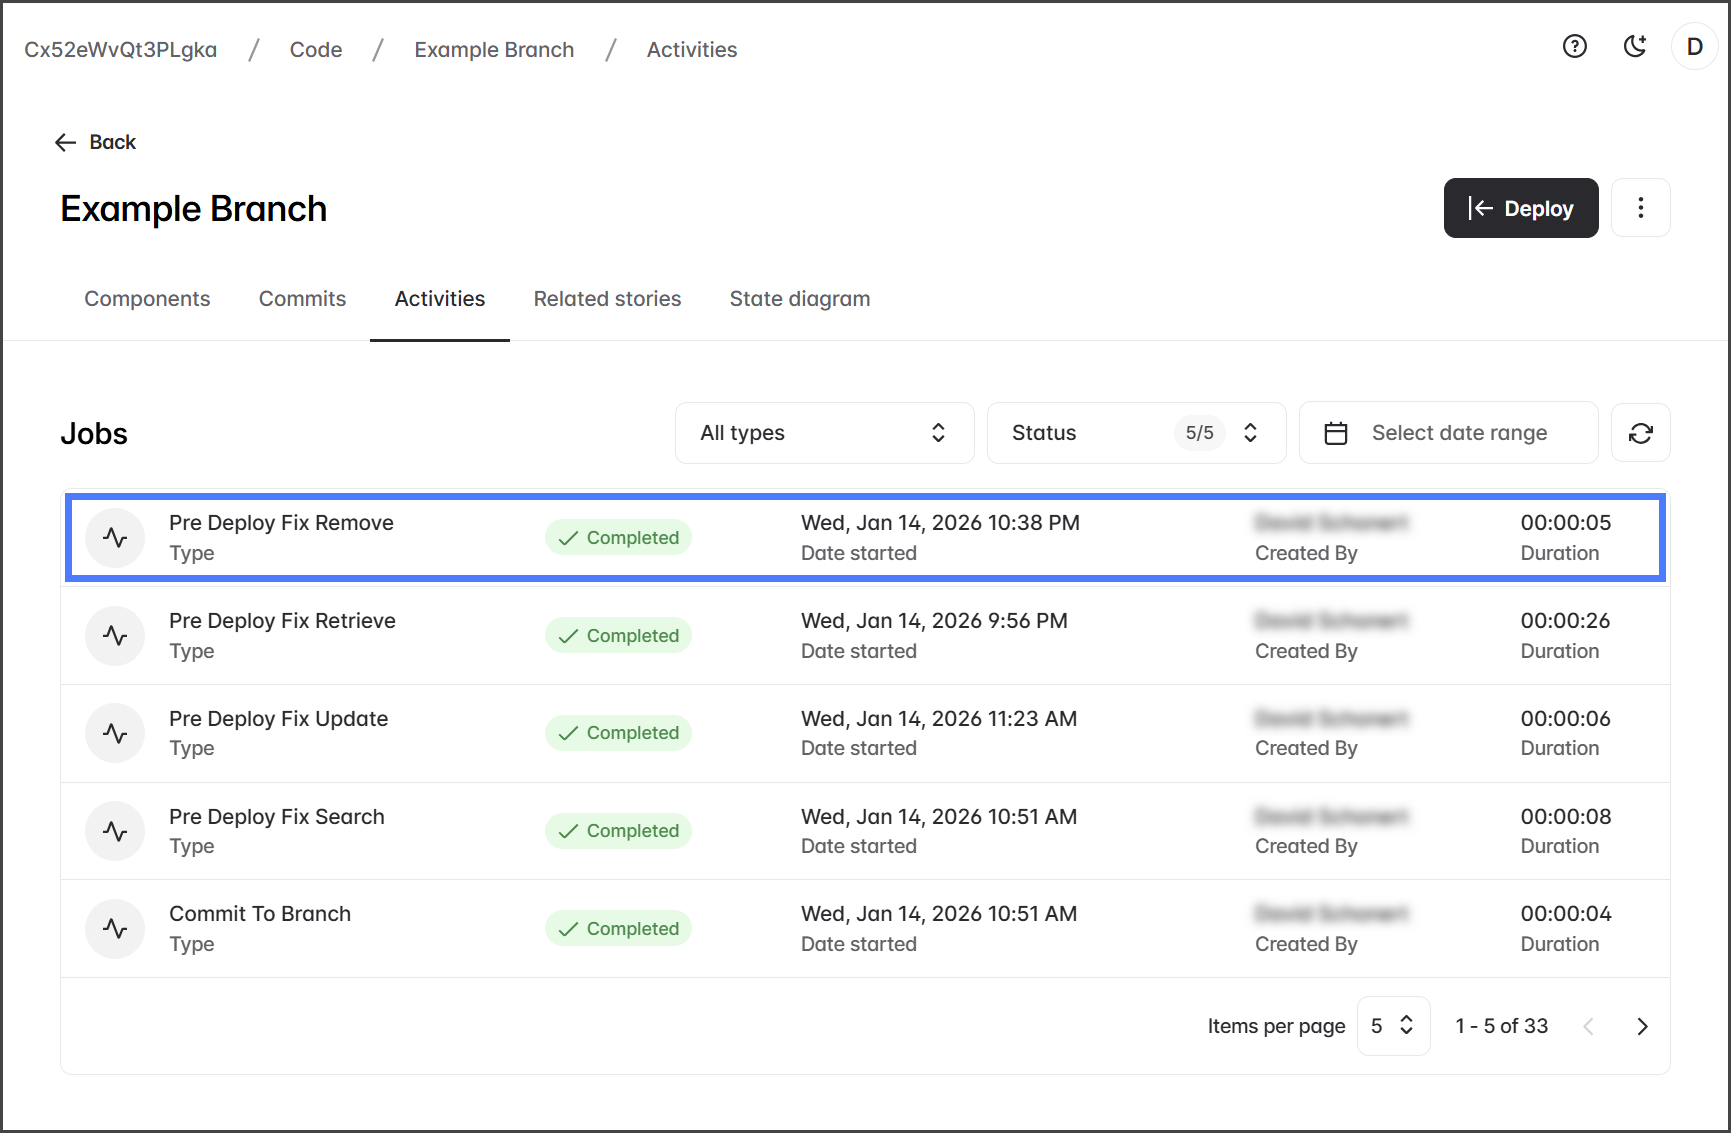1731x1133 pixels.
Task: Expand the All types dropdown
Action: point(824,433)
